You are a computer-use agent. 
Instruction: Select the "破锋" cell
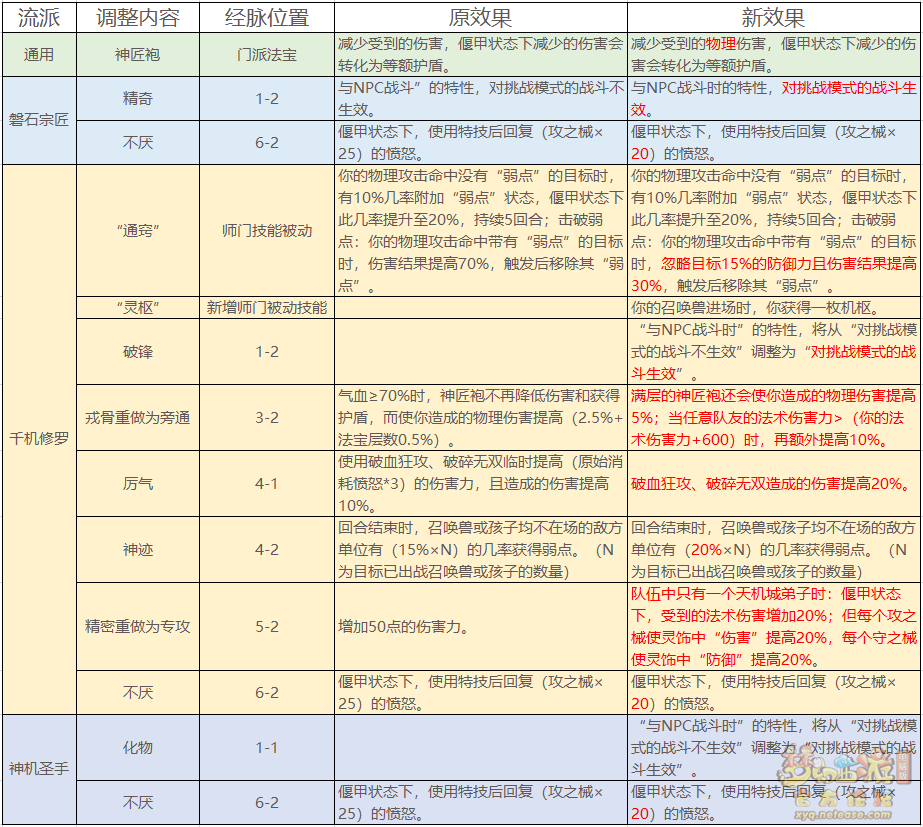pyautogui.click(x=138, y=351)
